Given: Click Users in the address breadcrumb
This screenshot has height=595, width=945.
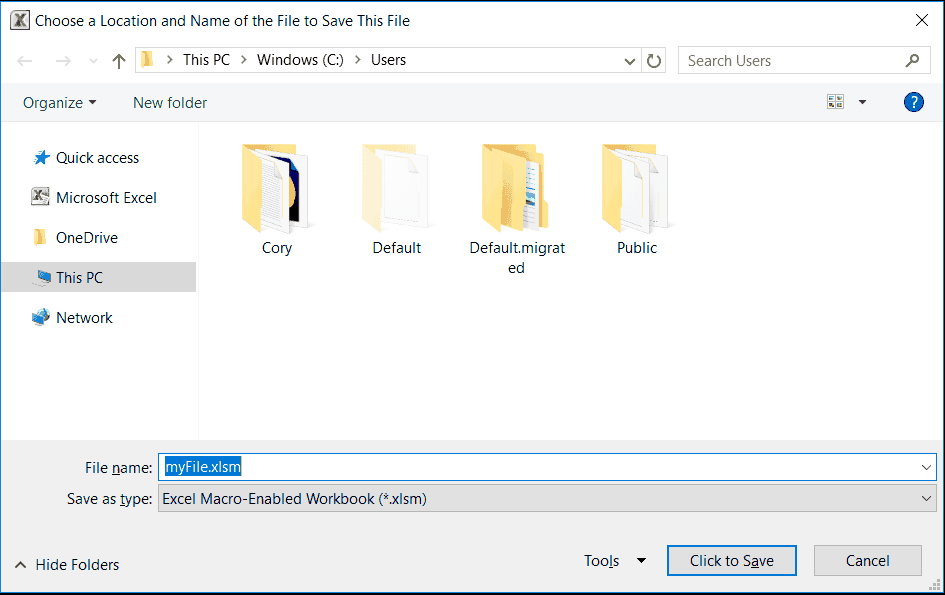Looking at the screenshot, I should click(388, 60).
